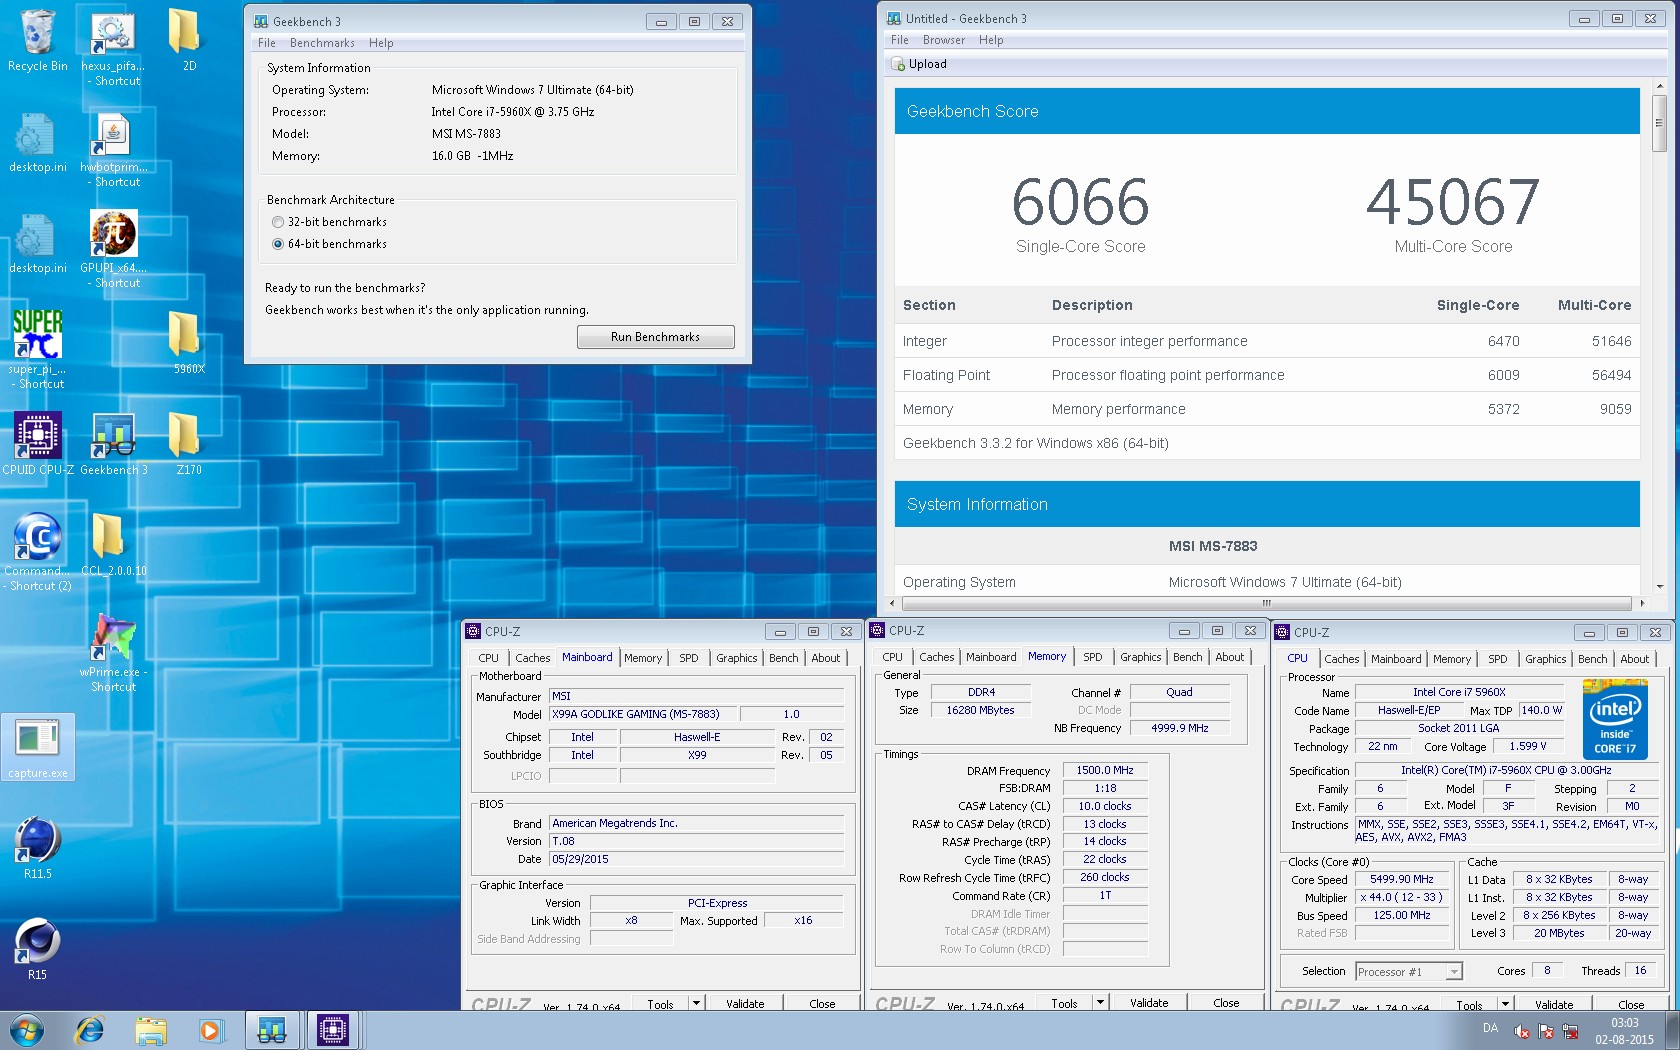Click Validate in Memory CPU-Z window

tap(1149, 1002)
